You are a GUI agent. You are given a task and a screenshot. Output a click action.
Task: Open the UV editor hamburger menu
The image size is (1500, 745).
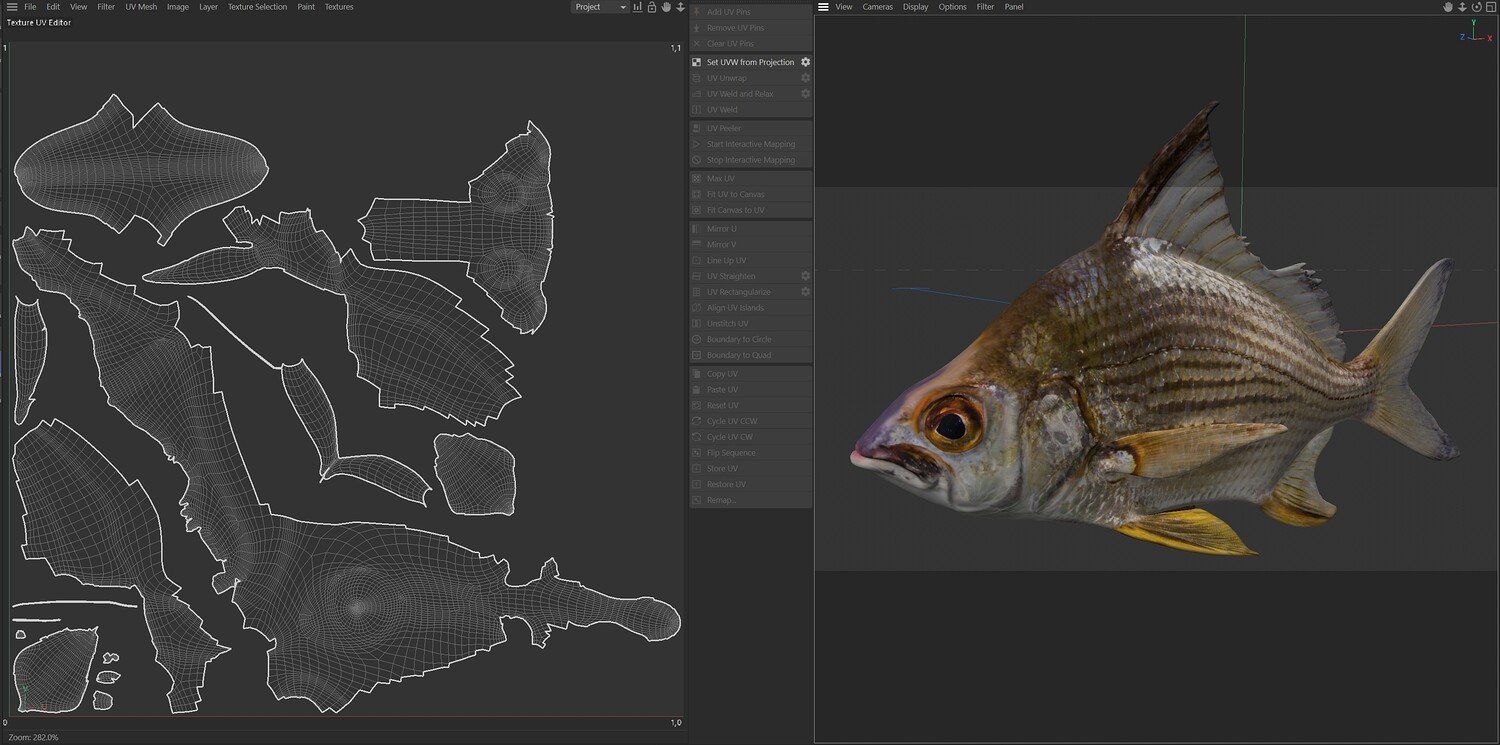click(12, 7)
